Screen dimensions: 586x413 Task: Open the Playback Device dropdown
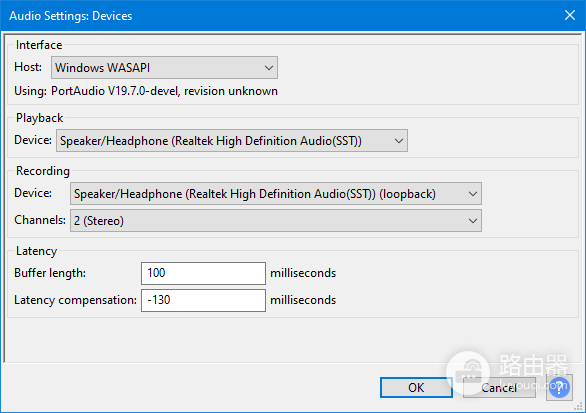pos(232,141)
